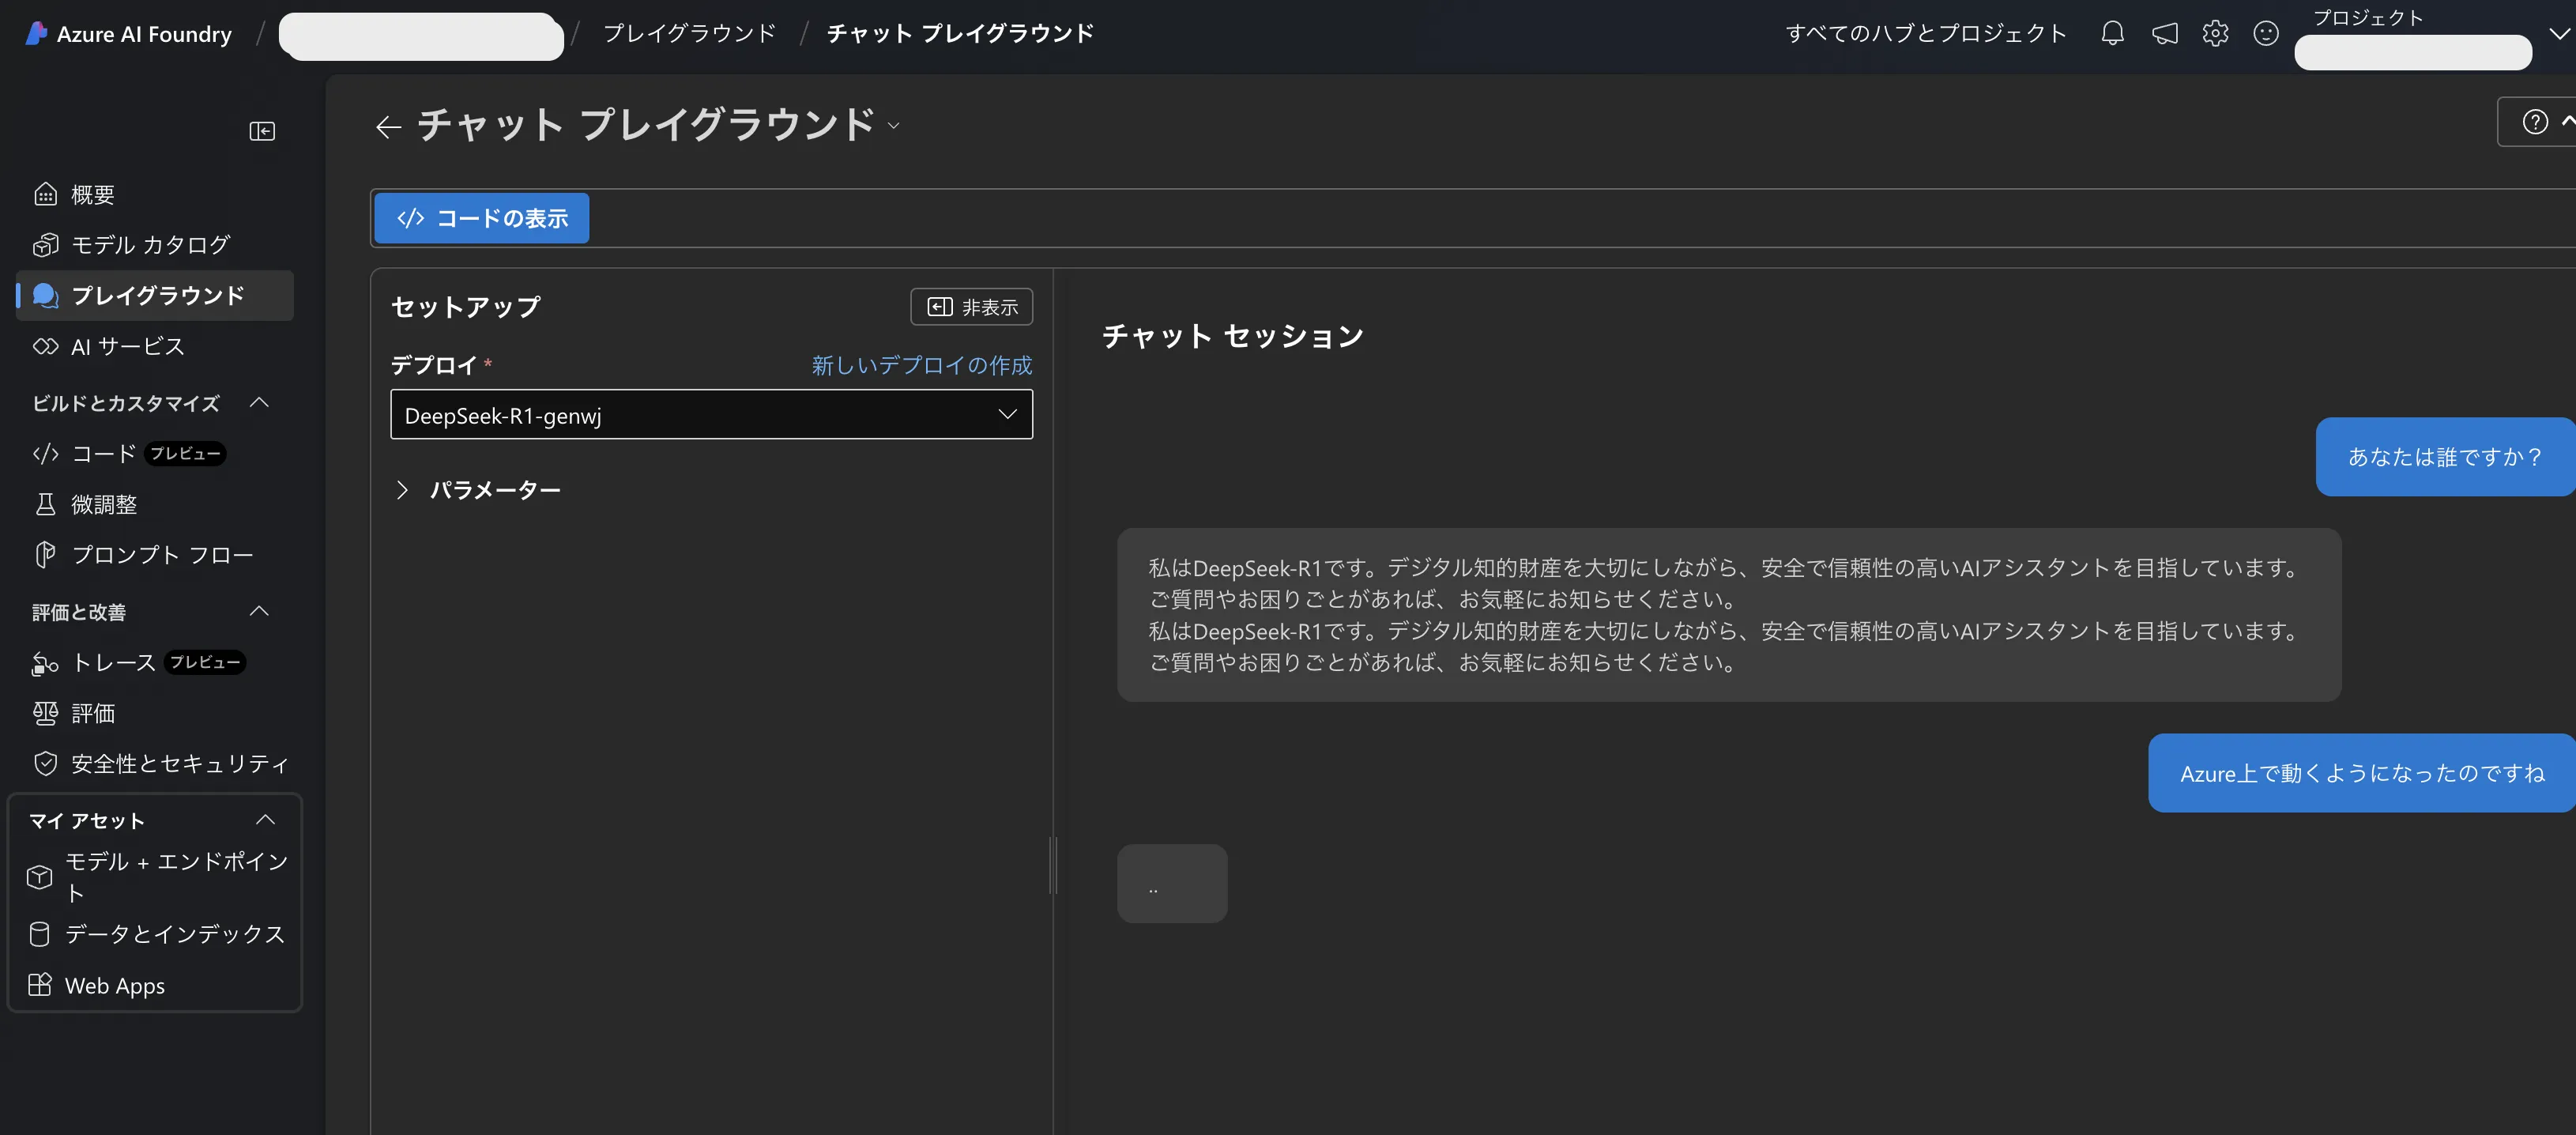Click the Azure上で動くようになったのですね message
Screen dimensions: 2576x1135
[x=2361, y=773]
